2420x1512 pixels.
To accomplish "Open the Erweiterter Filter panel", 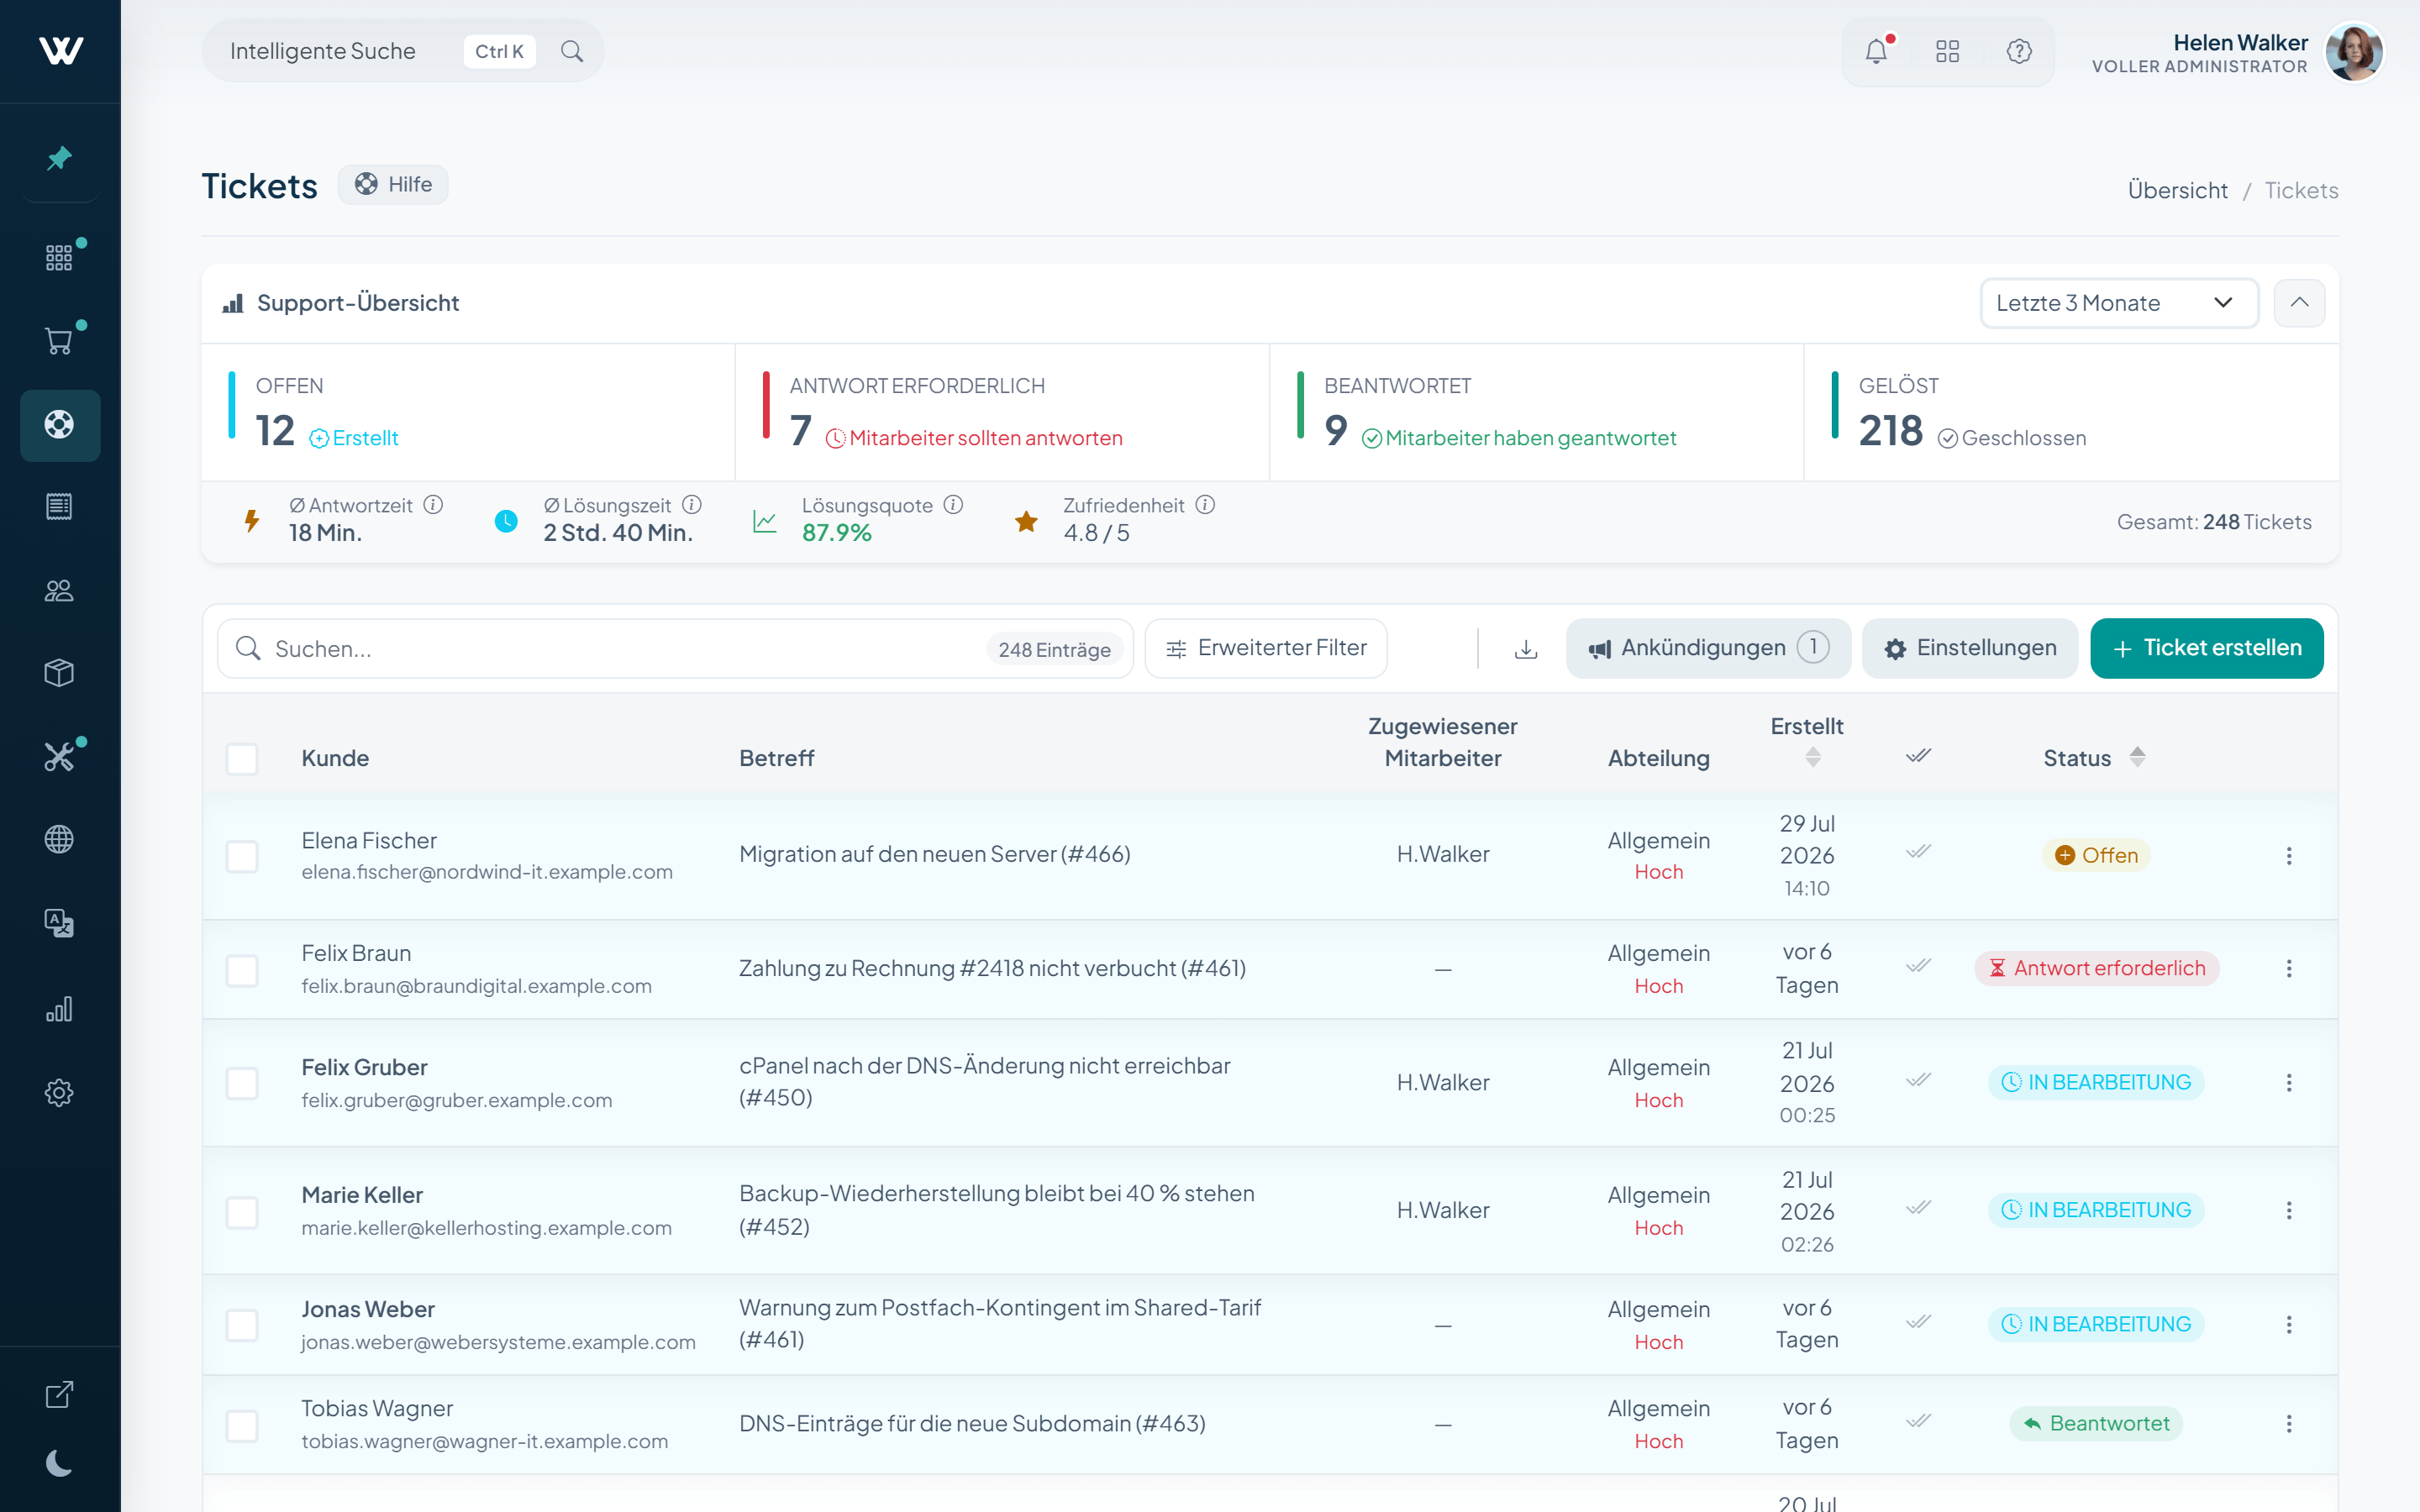I will 1266,649.
